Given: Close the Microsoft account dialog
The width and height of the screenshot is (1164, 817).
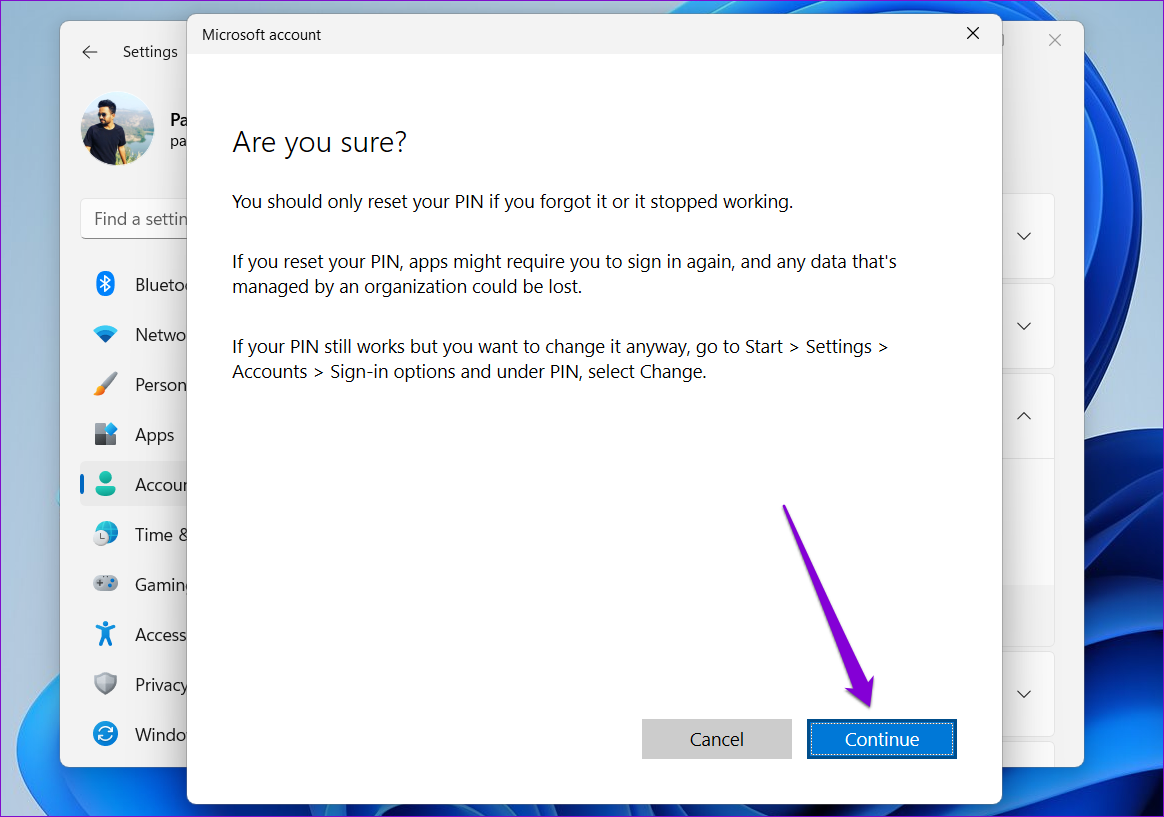Looking at the screenshot, I should click(x=972, y=33).
